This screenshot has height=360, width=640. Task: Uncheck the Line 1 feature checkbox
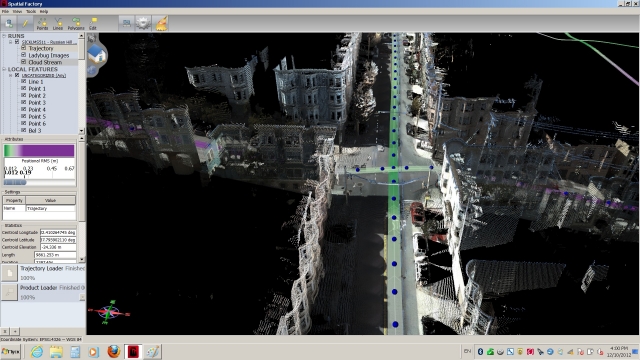pyautogui.click(x=24, y=82)
